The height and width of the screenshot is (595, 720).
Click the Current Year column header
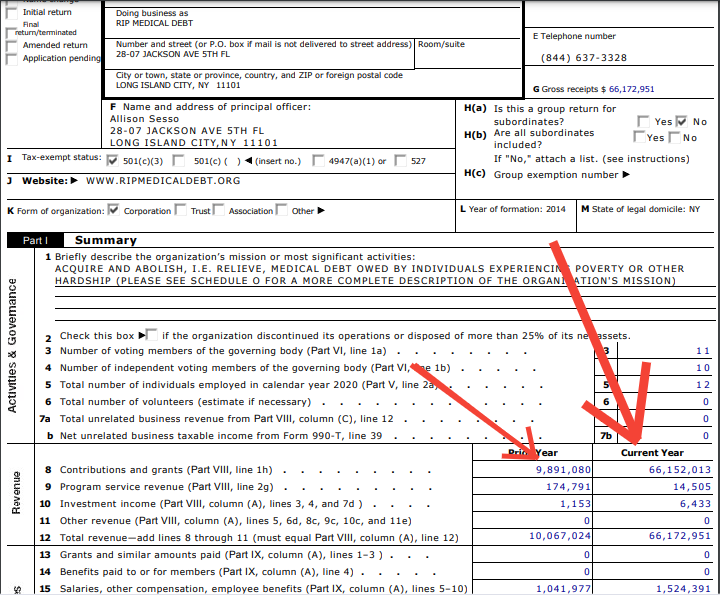coord(652,453)
